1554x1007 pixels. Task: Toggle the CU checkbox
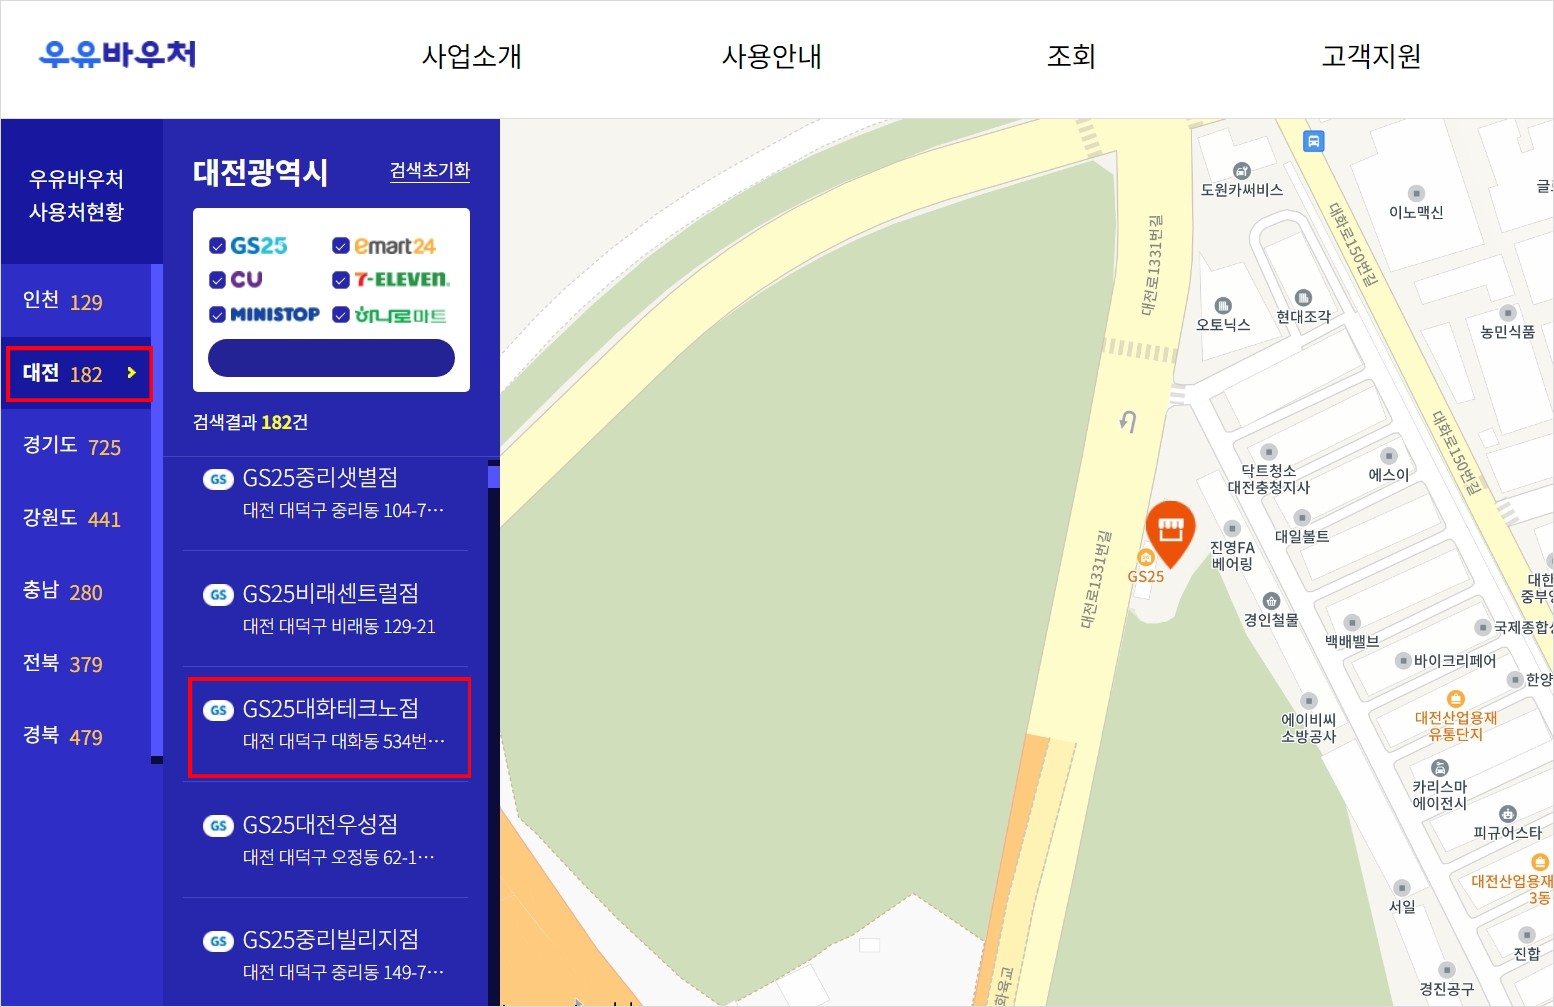coord(217,280)
